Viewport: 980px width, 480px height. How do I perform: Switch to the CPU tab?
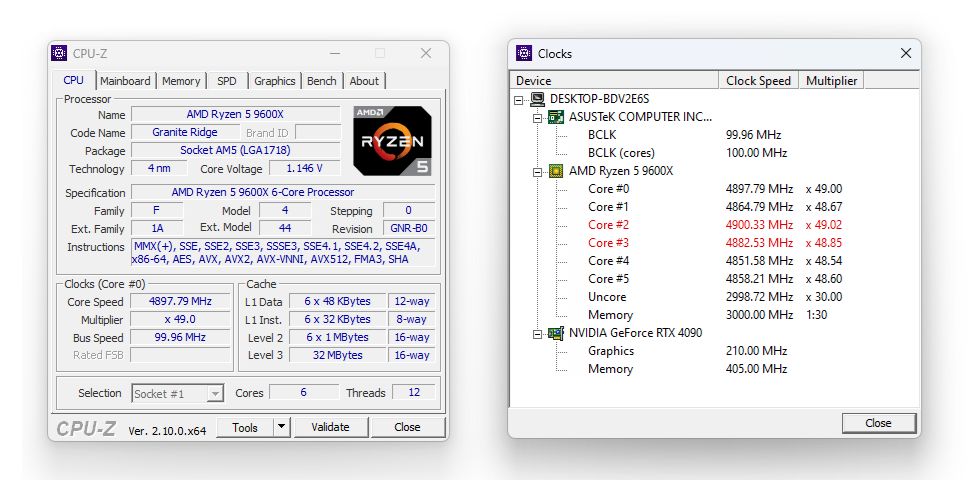tap(73, 80)
